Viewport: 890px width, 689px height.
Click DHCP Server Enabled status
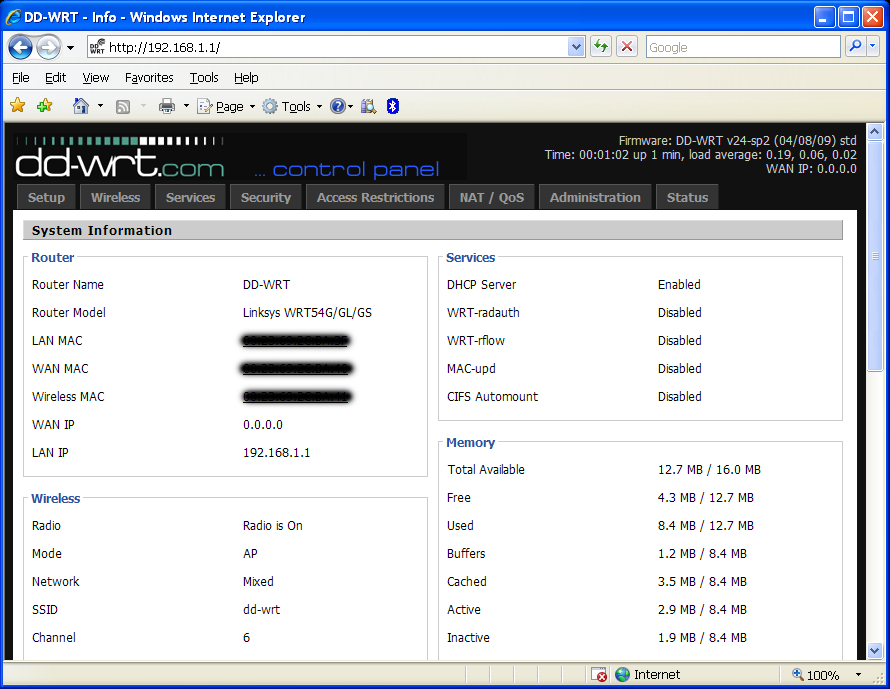(679, 285)
